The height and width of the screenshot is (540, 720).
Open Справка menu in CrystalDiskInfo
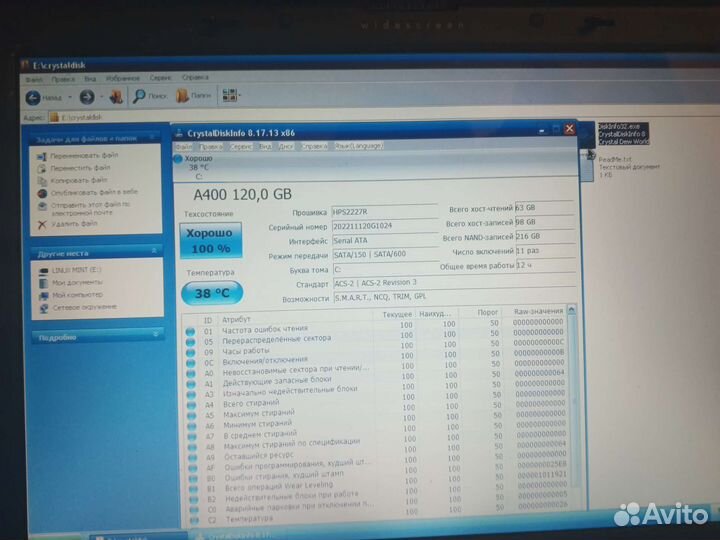314,146
